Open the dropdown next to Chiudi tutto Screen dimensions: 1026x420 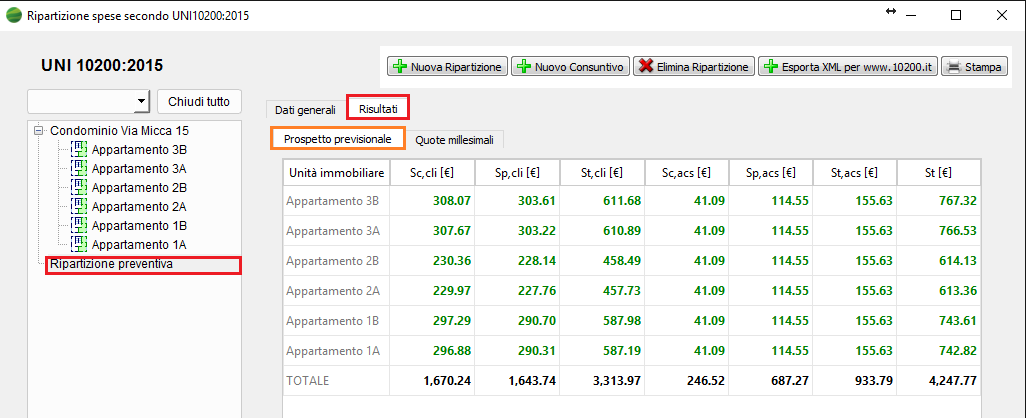pos(139,101)
